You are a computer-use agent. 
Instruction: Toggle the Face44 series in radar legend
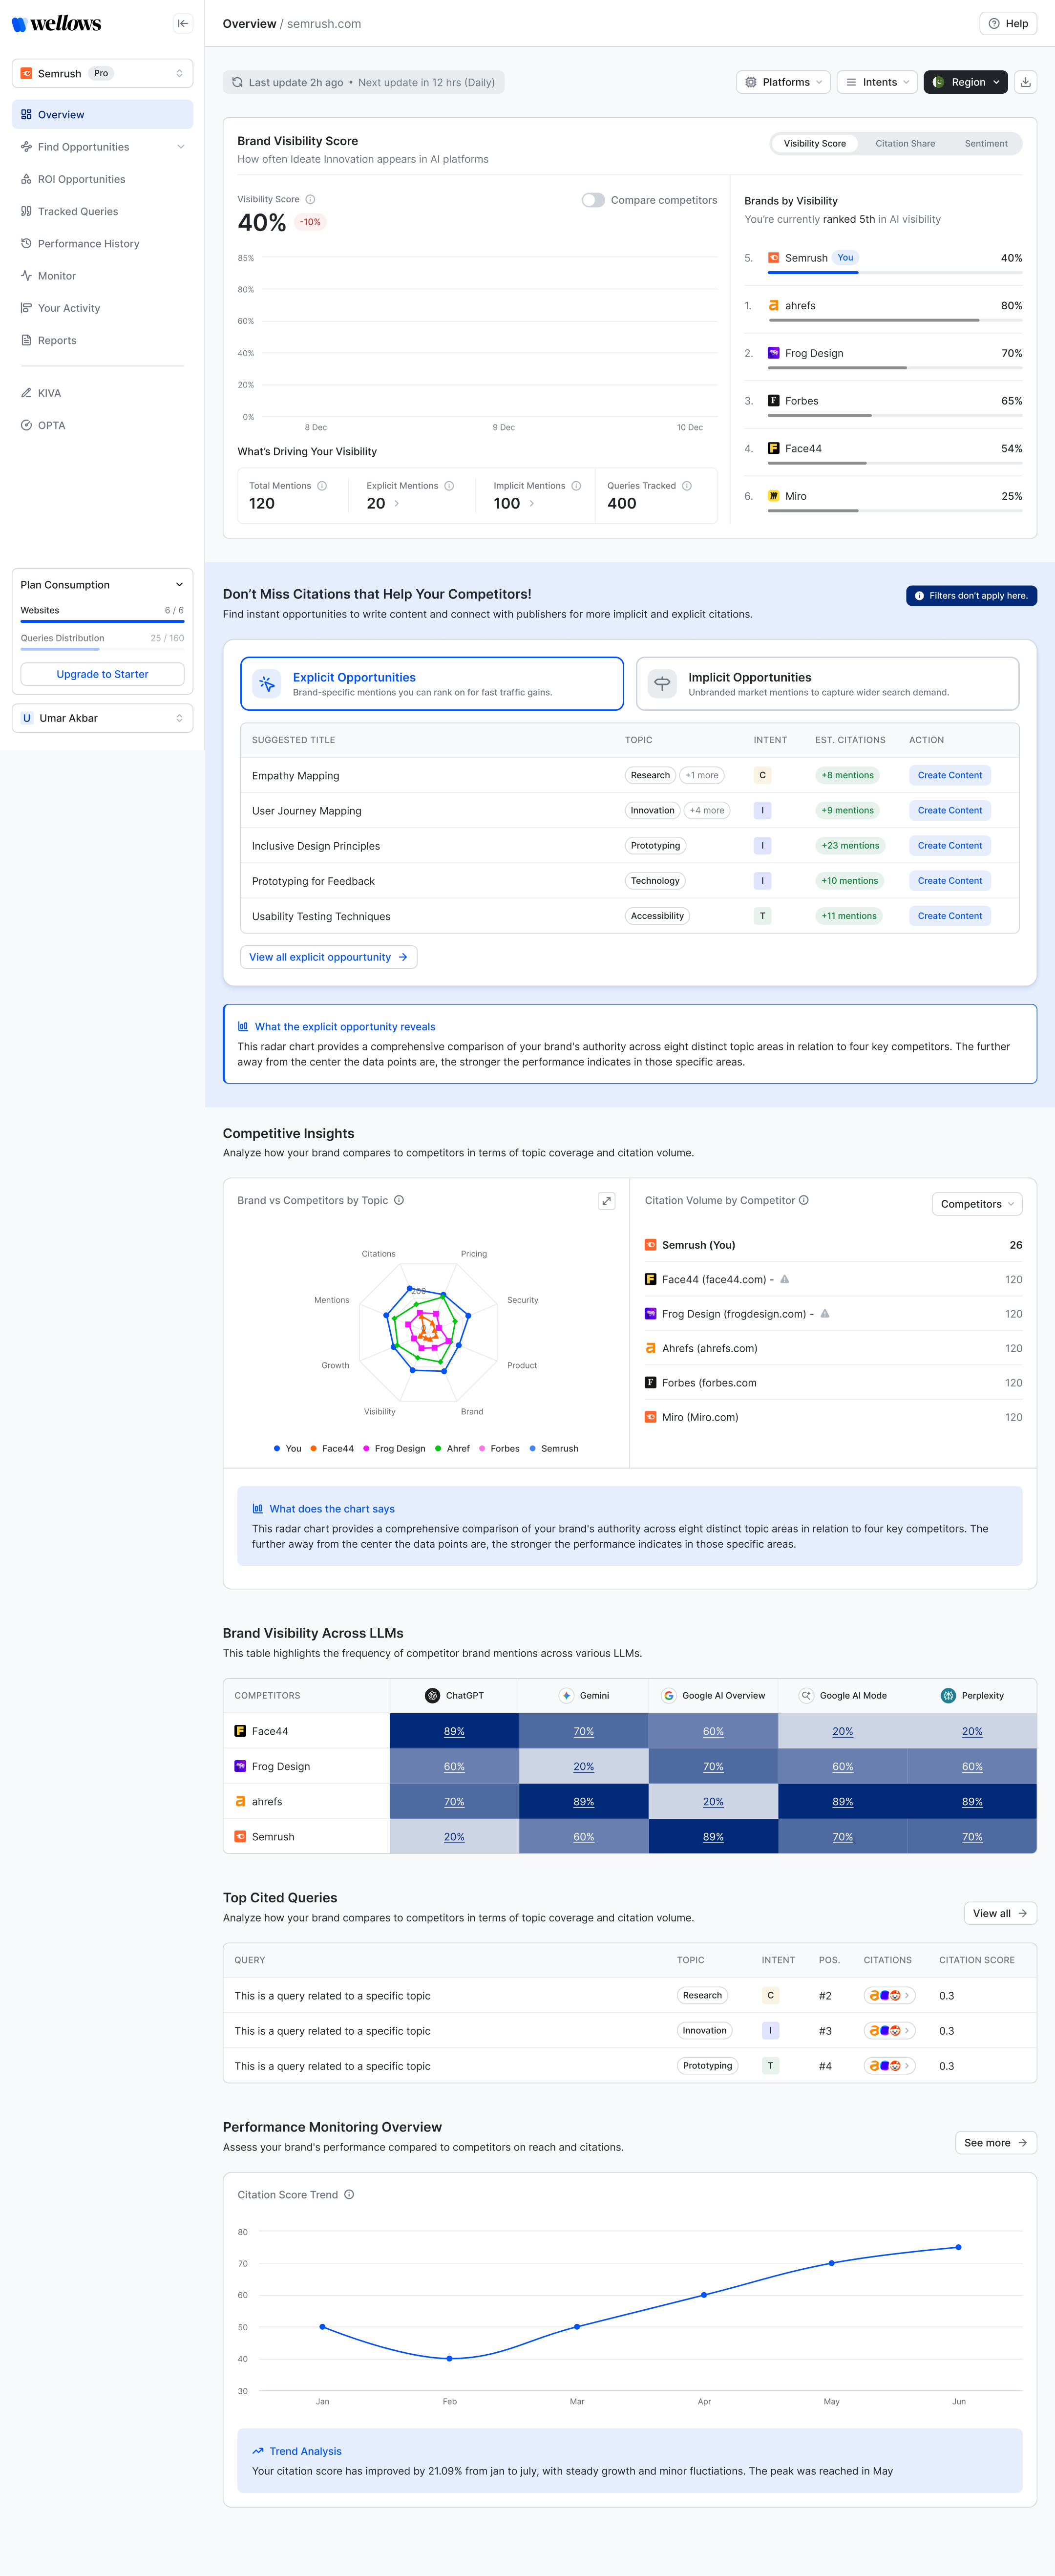tap(332, 1448)
